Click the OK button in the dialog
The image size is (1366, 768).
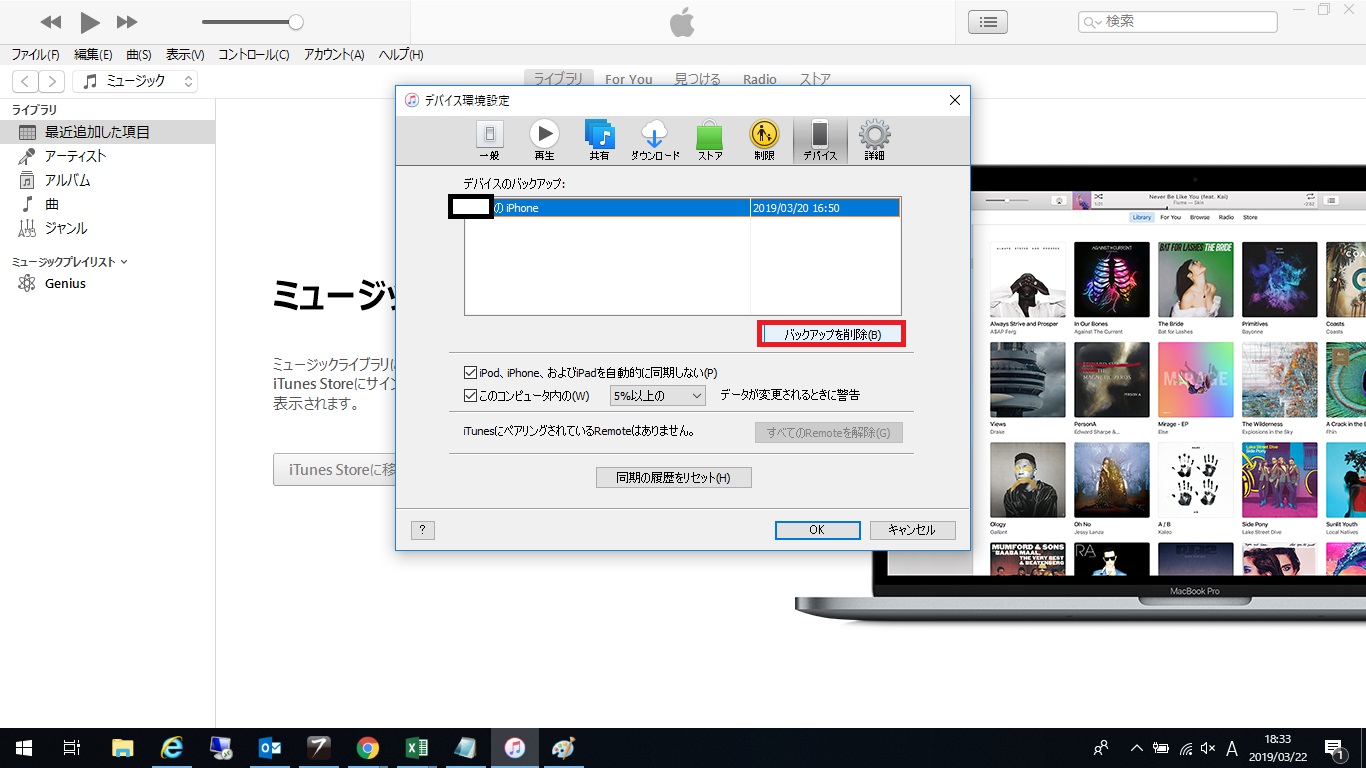[817, 530]
